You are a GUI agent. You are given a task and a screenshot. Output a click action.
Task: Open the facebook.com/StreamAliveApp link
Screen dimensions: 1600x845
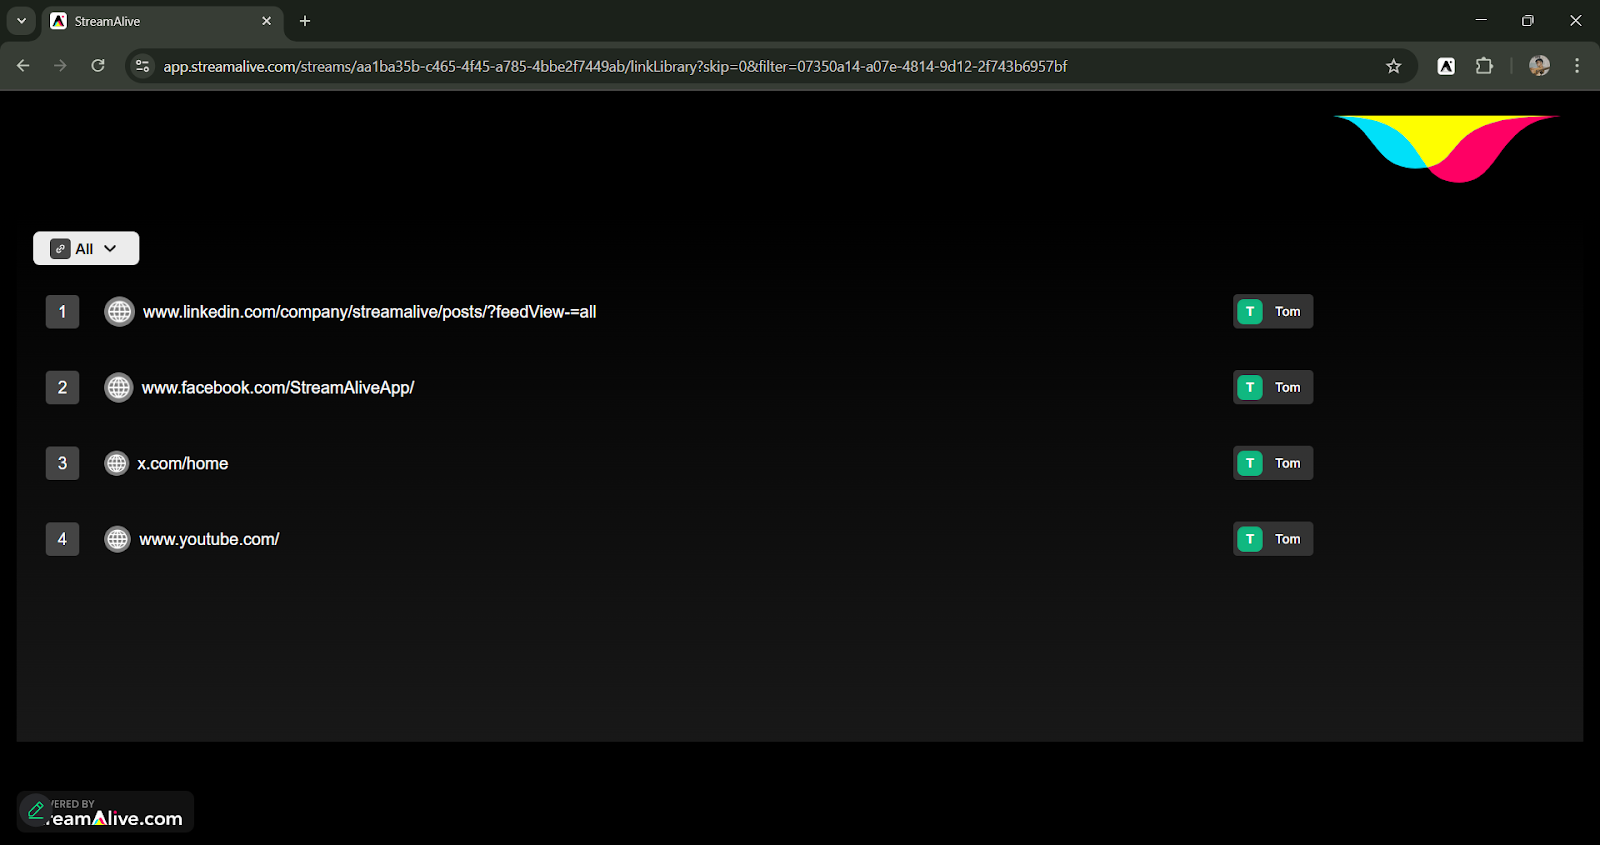click(278, 388)
